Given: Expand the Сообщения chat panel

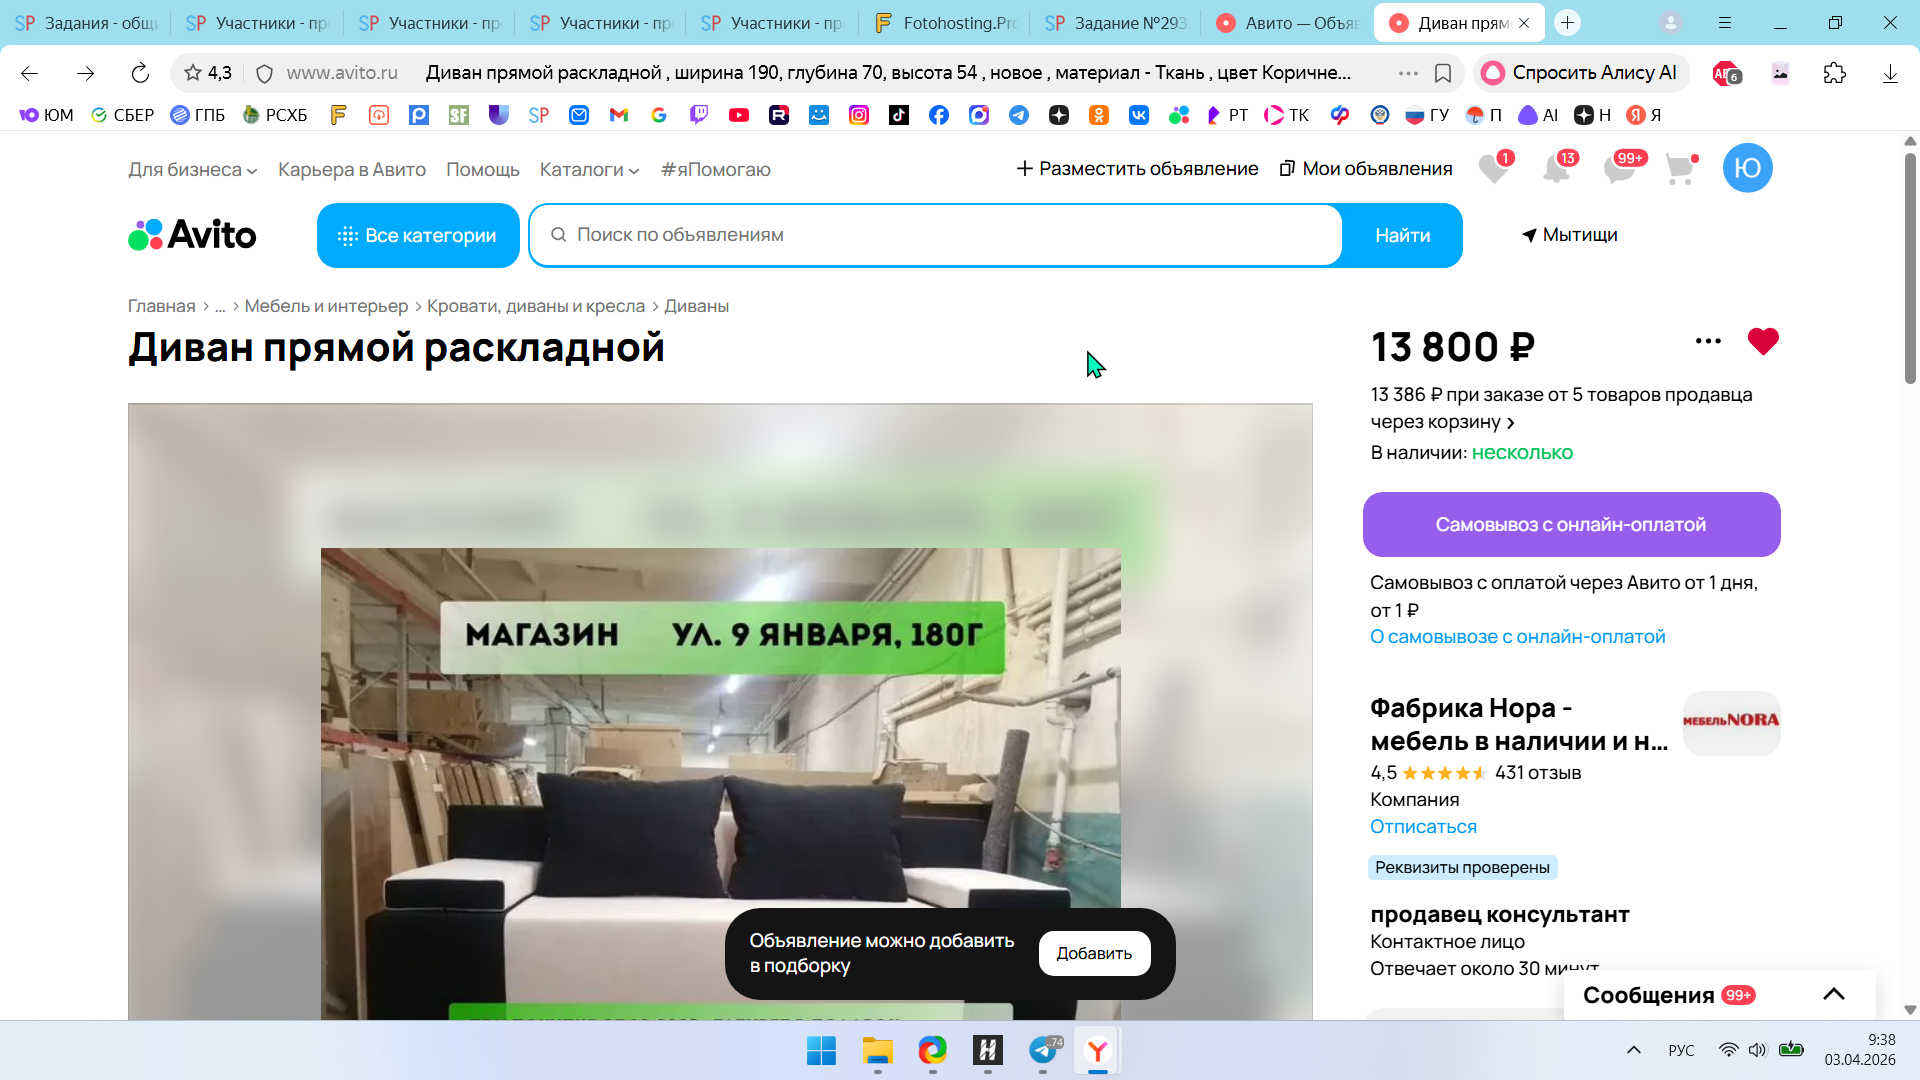Looking at the screenshot, I should (x=1833, y=994).
